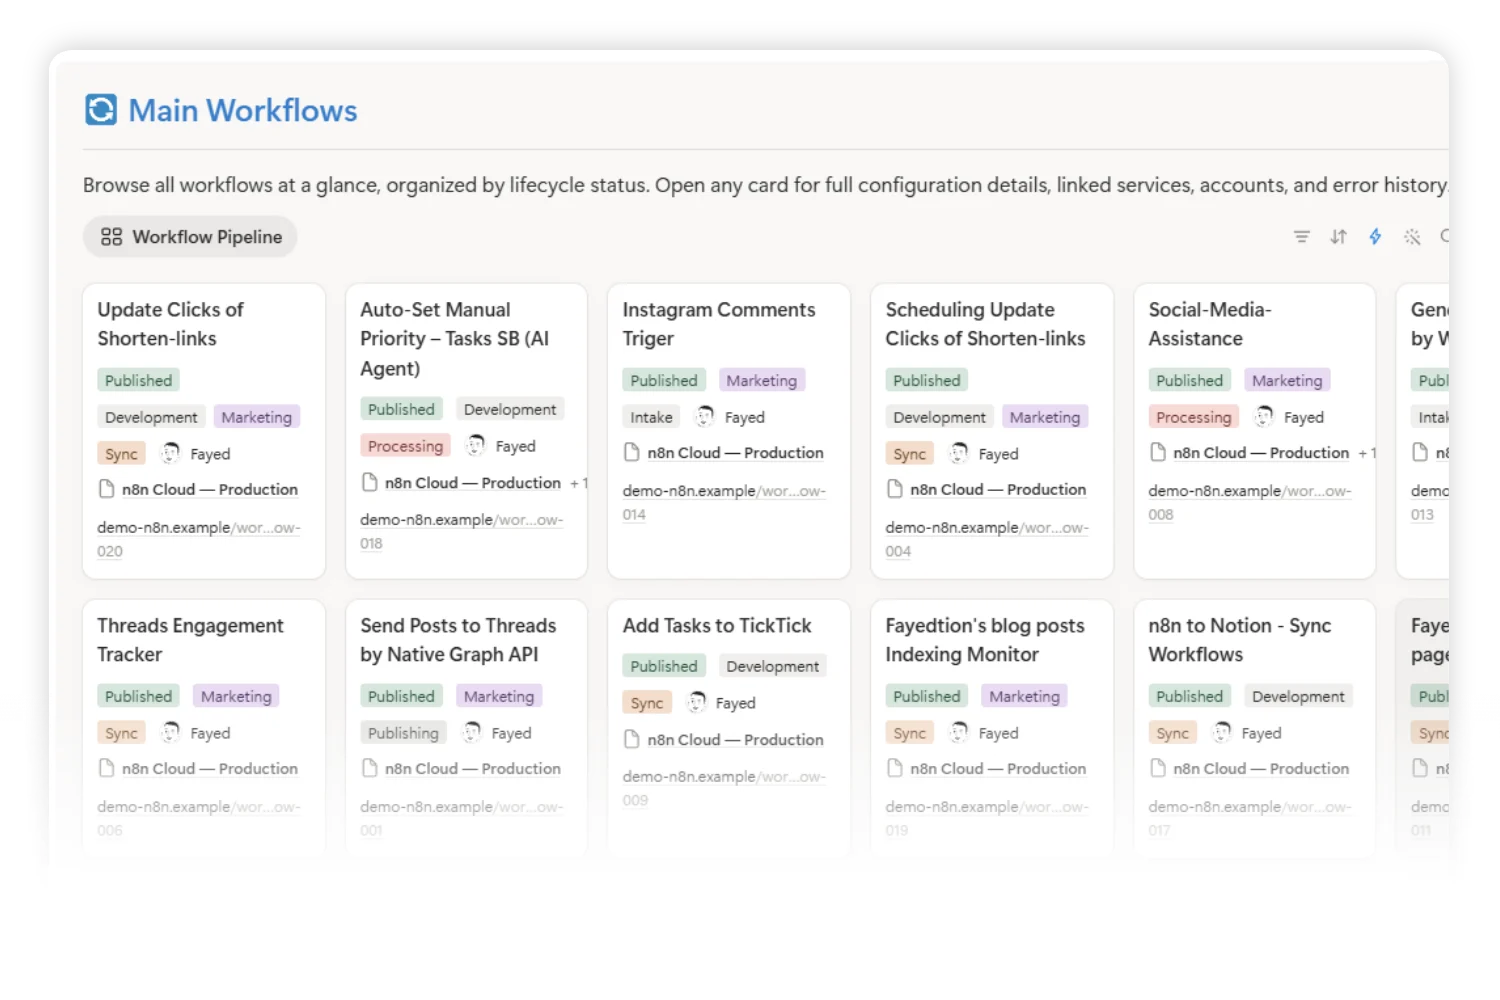
Task: Click Fayed avatar on Instagram Comments card
Action: tap(705, 417)
